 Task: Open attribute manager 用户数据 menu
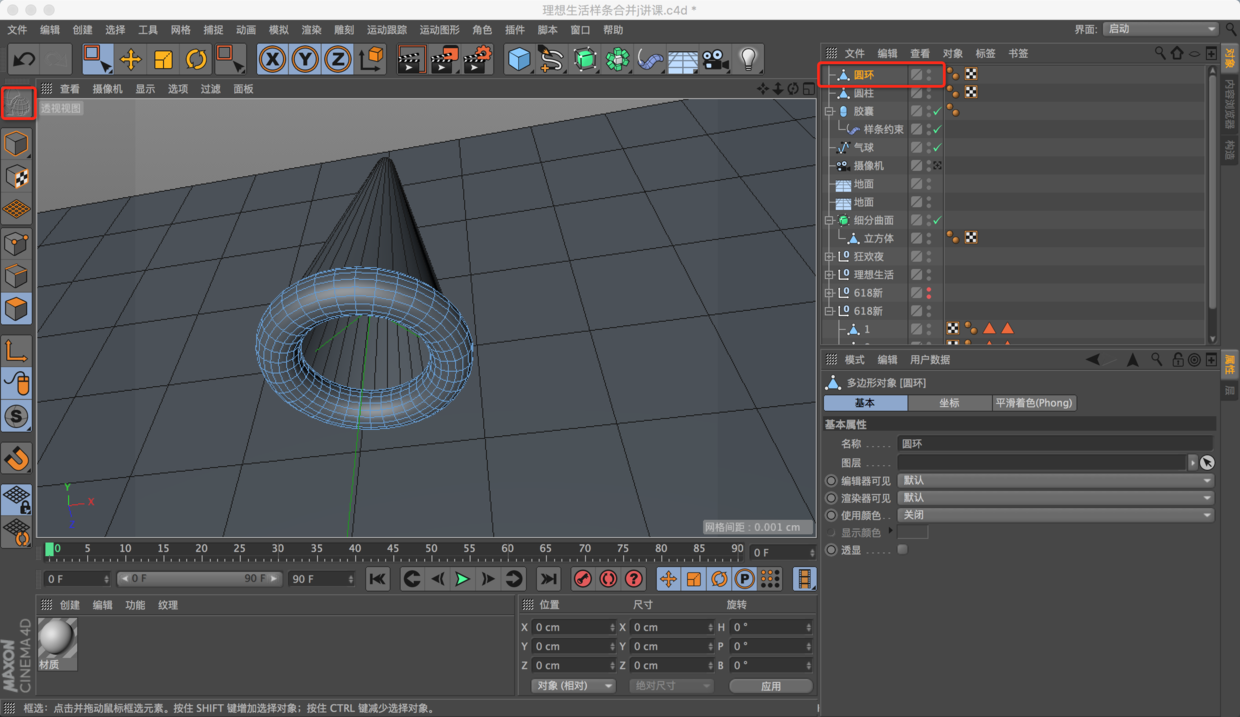(930, 360)
